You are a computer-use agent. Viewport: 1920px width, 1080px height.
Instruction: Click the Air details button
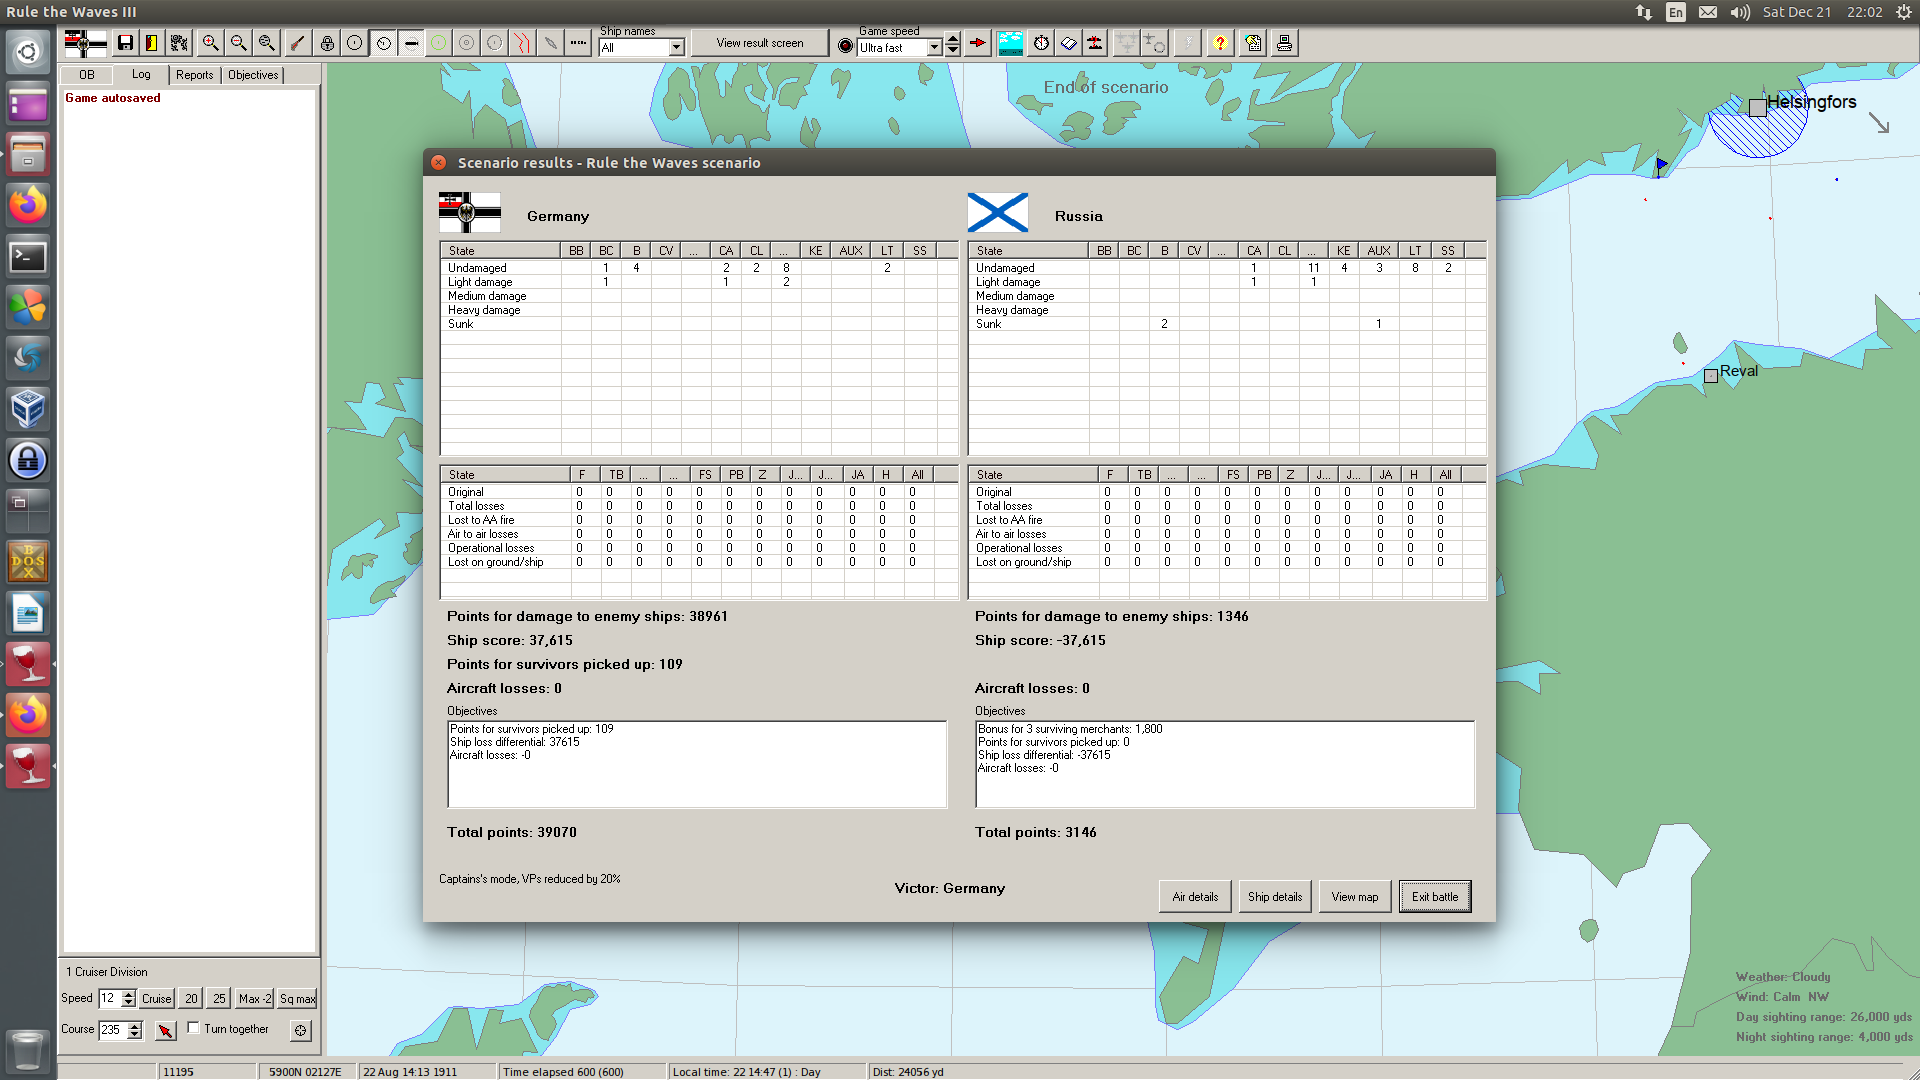(x=1195, y=897)
